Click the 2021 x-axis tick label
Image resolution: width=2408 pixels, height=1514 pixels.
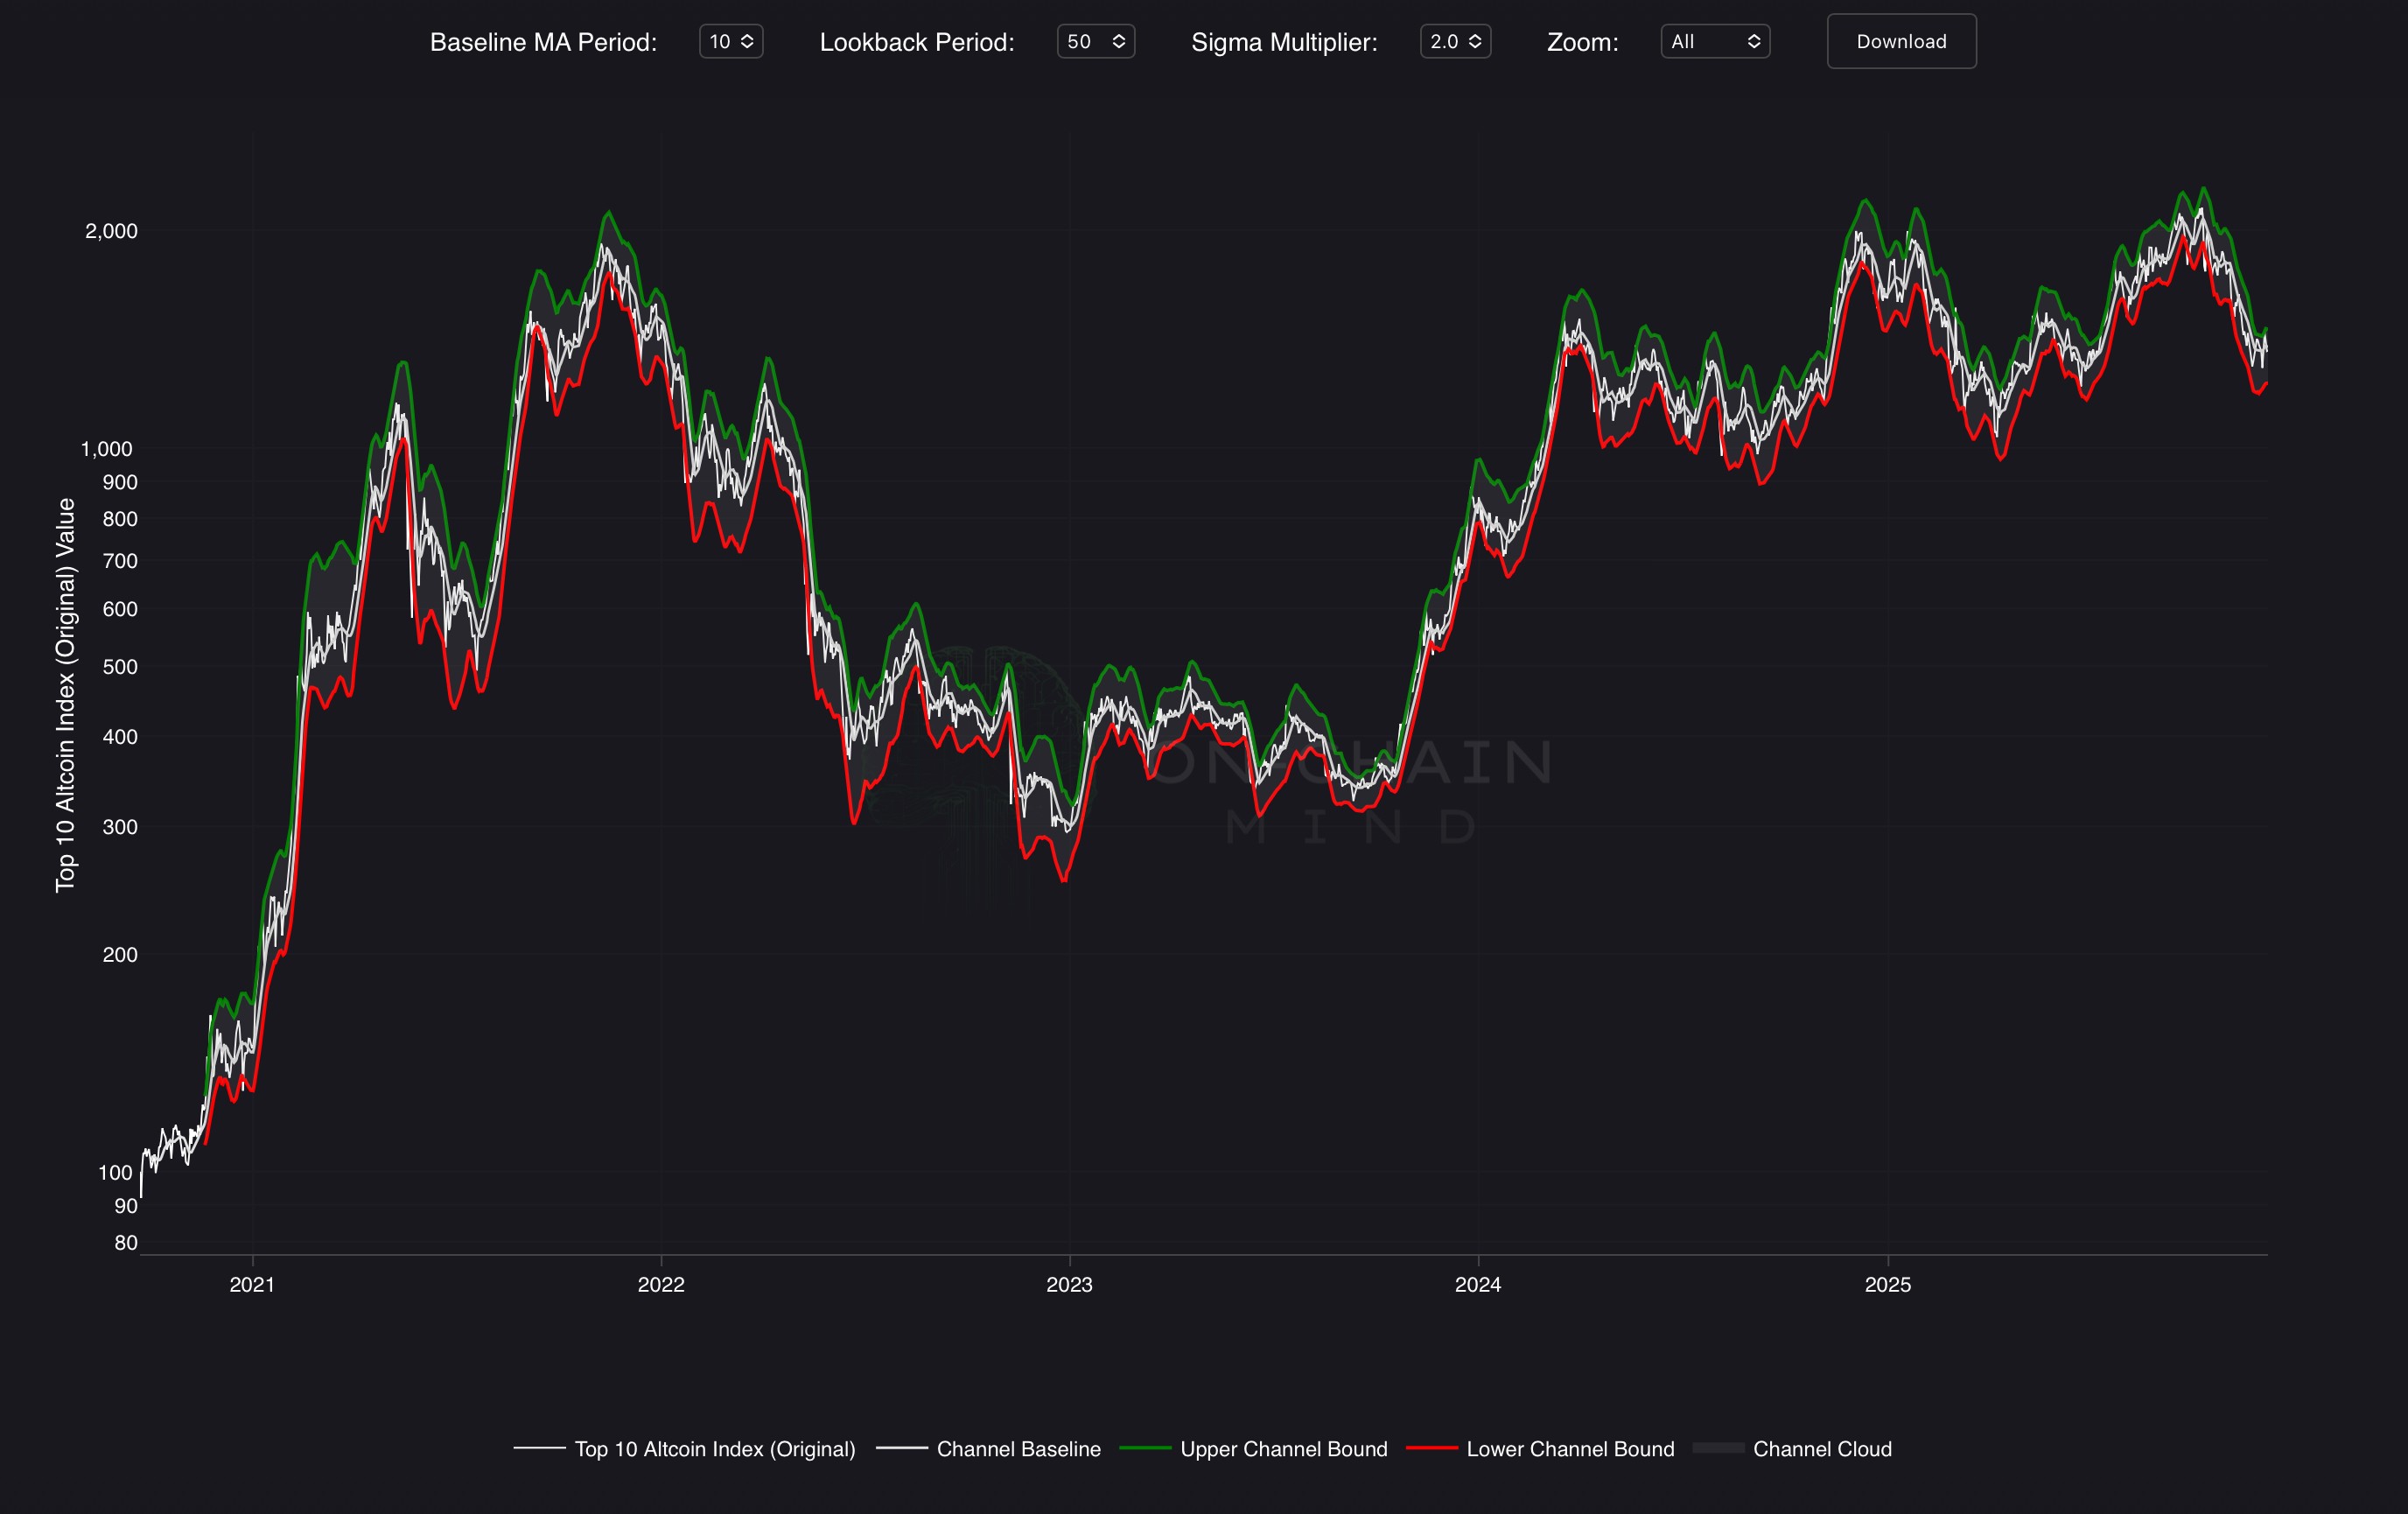coord(252,1284)
